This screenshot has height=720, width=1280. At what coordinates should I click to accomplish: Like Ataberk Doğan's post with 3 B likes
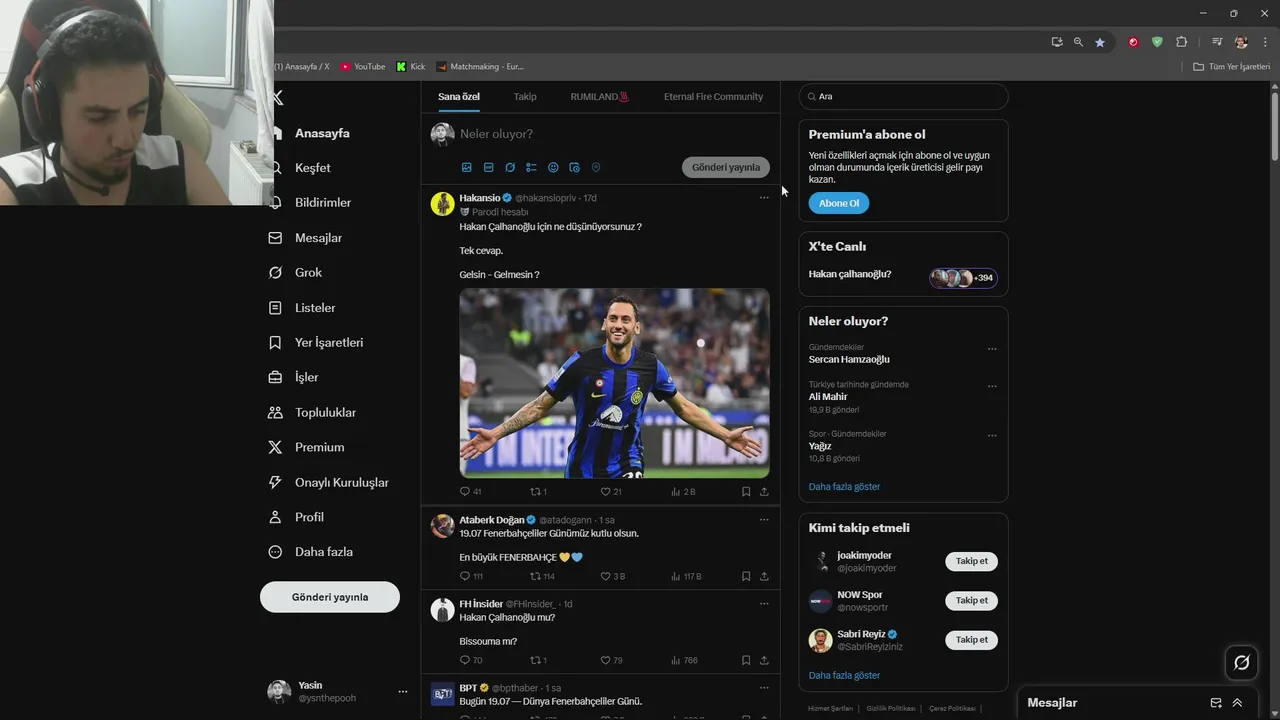tap(613, 576)
